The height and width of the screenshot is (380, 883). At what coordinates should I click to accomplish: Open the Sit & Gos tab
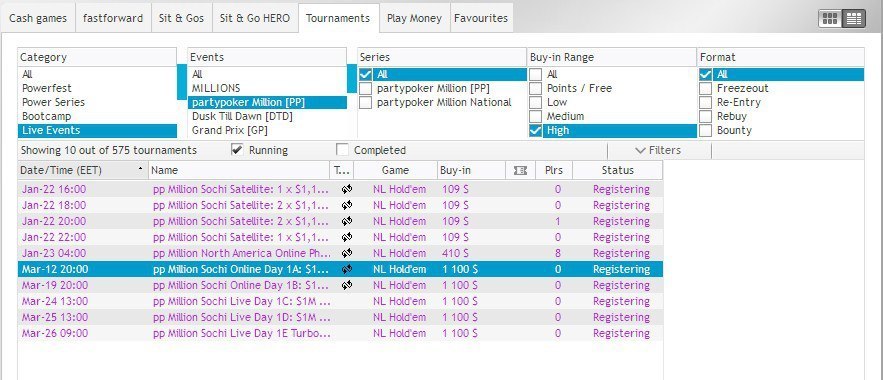coord(181,18)
